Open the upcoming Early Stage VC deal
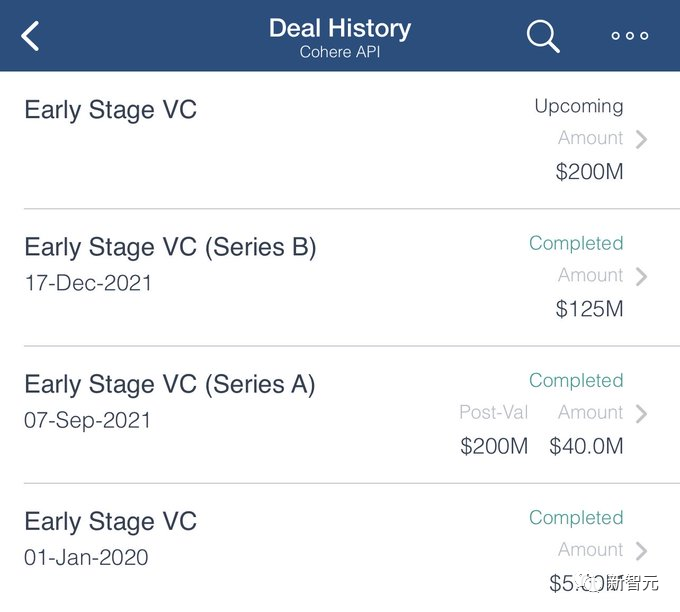The image size is (680, 612). (x=111, y=110)
